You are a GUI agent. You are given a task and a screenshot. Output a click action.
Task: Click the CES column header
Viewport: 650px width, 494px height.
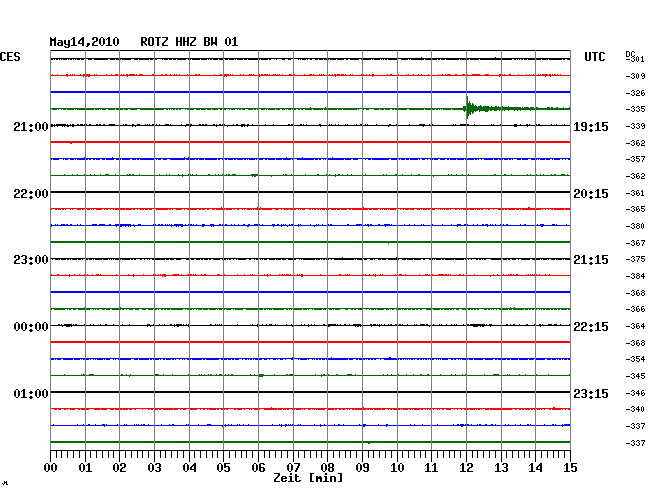[x=10, y=57]
